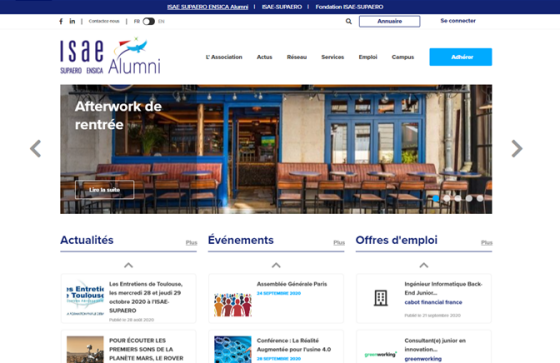Open the Facebook page icon
The height and width of the screenshot is (363, 560).
pyautogui.click(x=61, y=21)
